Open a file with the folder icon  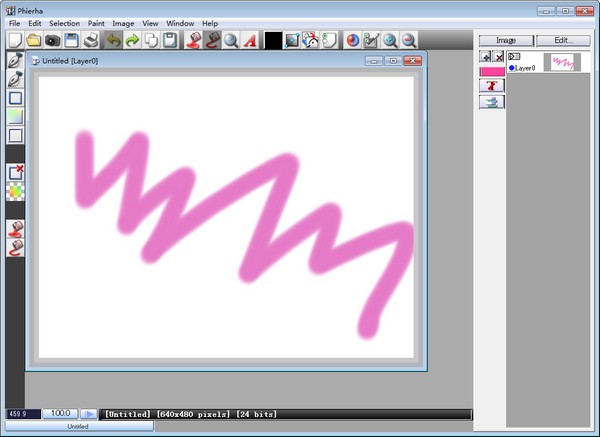(33, 41)
